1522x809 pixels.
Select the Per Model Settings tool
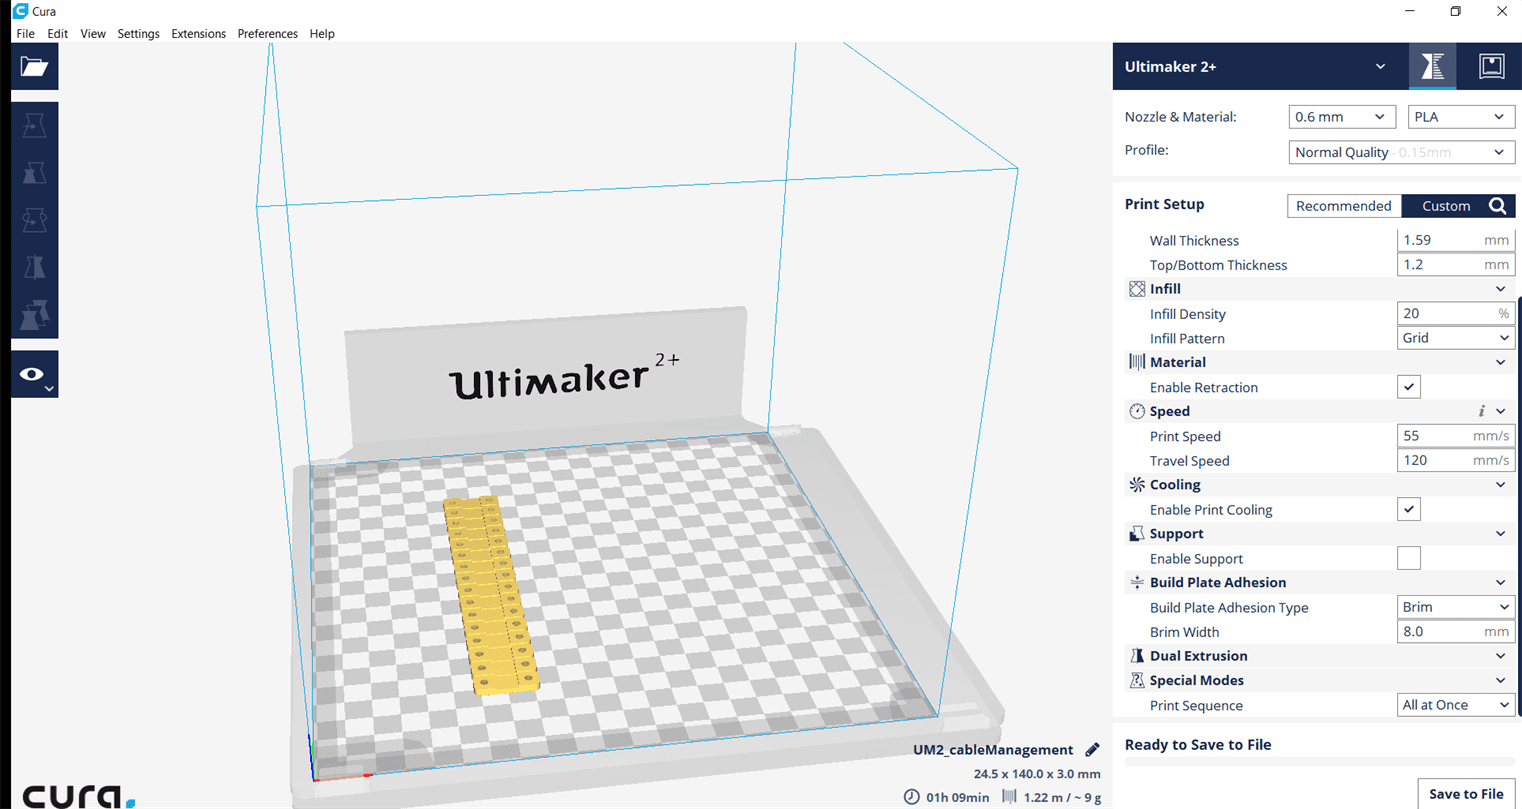coord(34,314)
